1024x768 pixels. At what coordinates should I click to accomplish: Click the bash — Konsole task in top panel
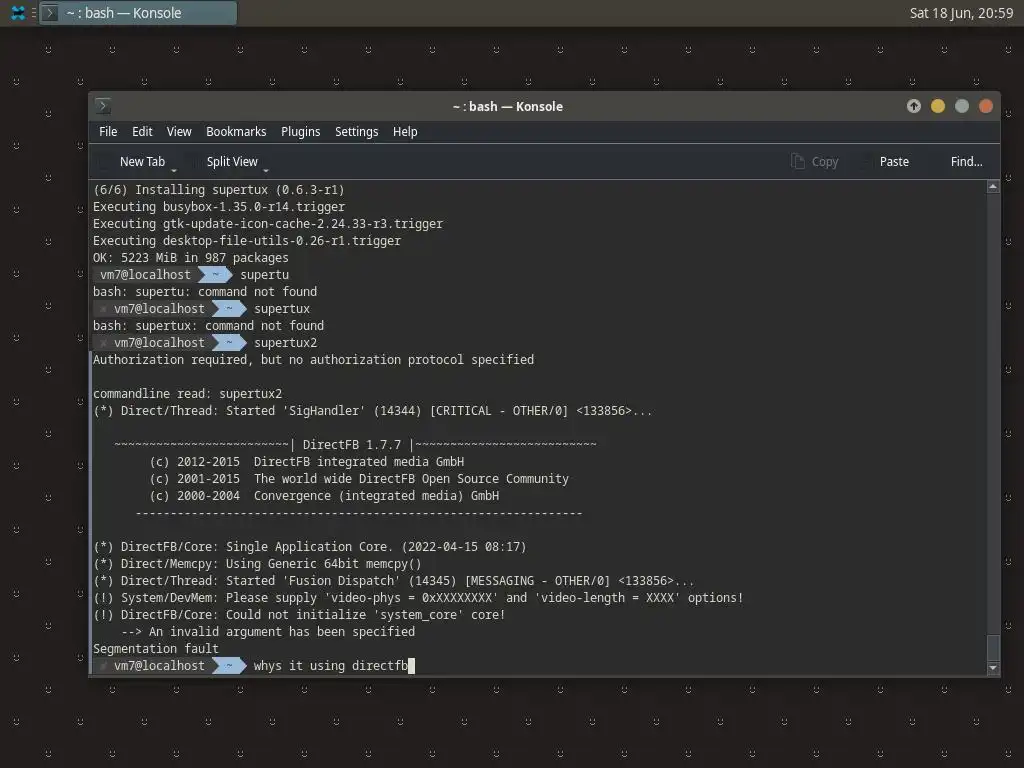point(138,13)
